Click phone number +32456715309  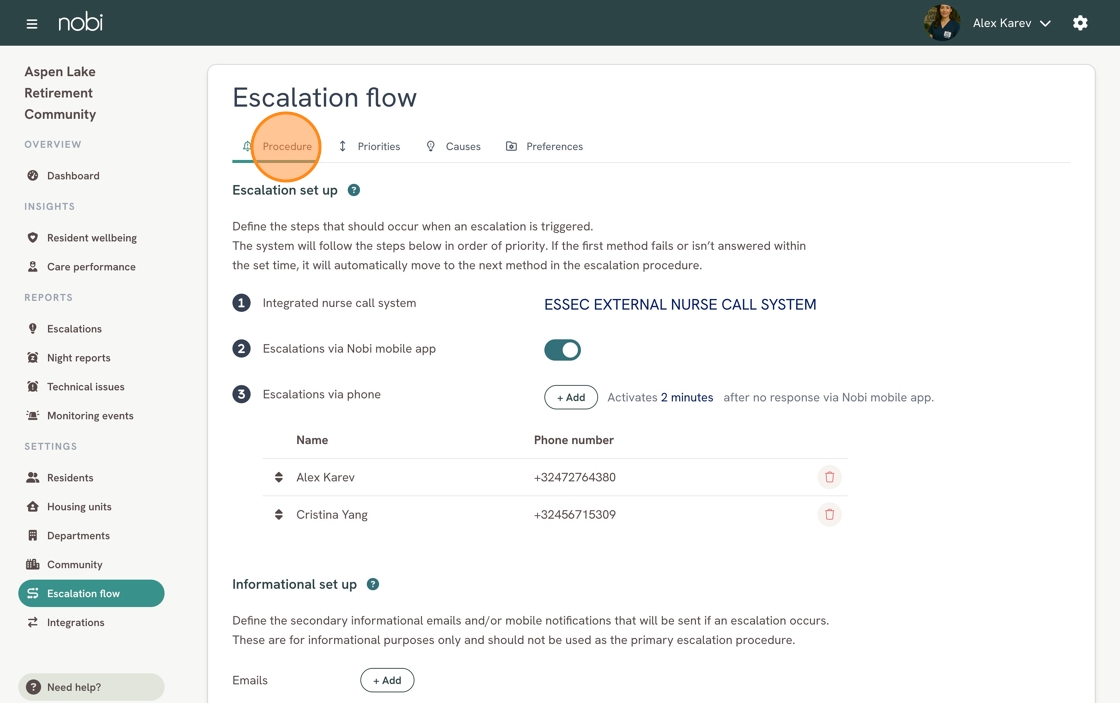574,514
